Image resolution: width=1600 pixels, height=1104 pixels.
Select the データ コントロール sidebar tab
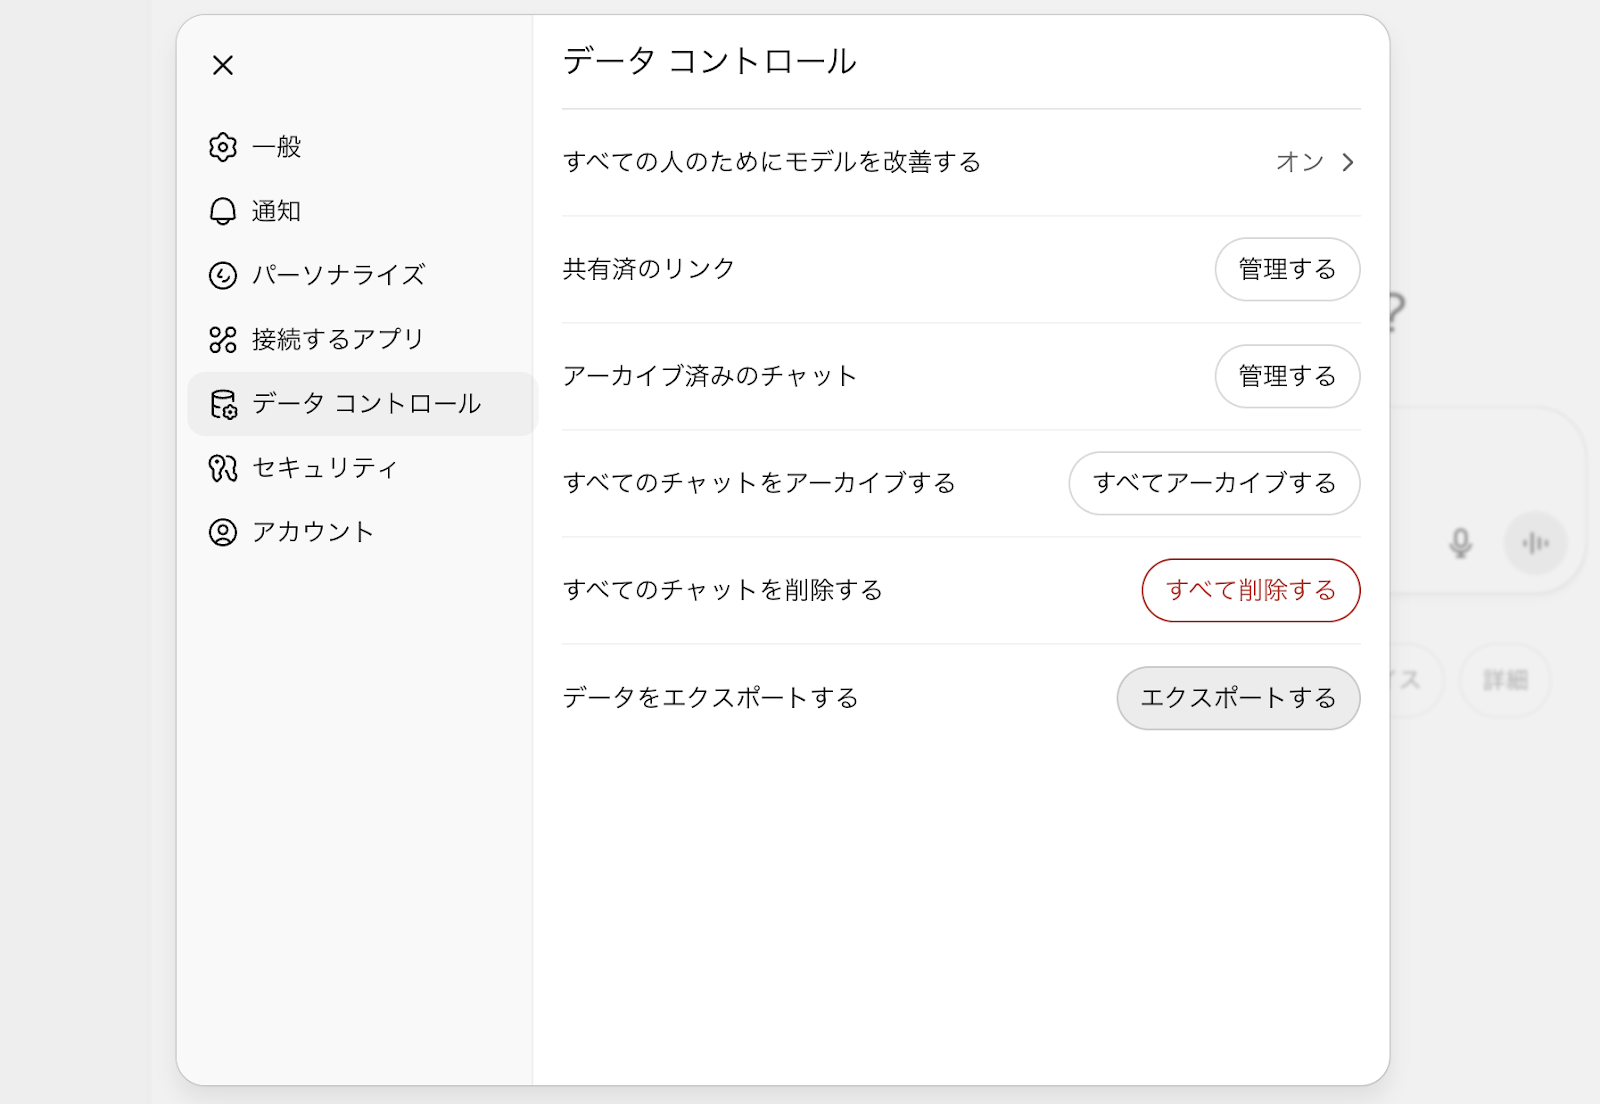coord(365,404)
